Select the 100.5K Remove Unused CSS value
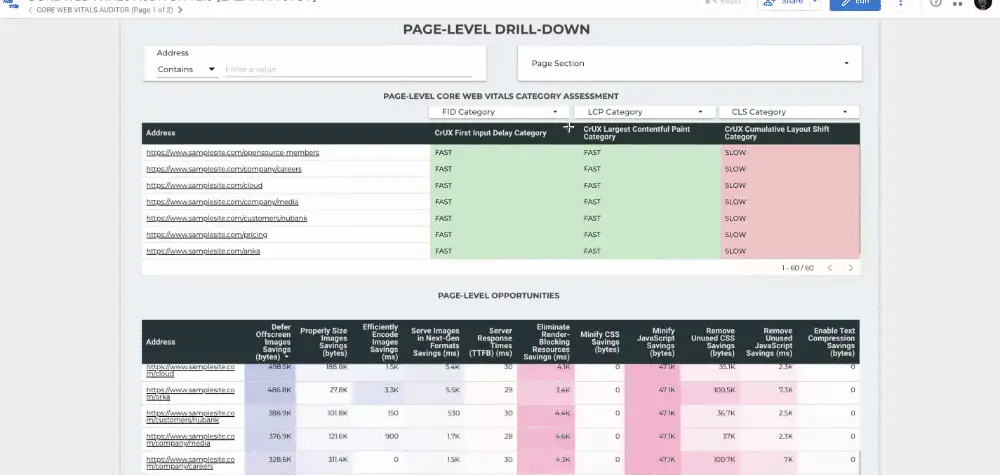The image size is (1000, 475). click(x=724, y=390)
